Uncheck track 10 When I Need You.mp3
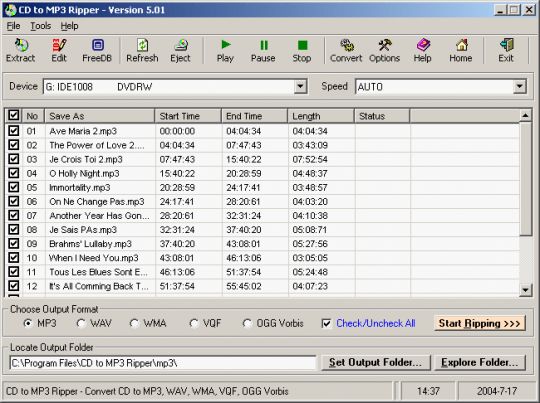This screenshot has width=540, height=403. pyautogui.click(x=14, y=258)
